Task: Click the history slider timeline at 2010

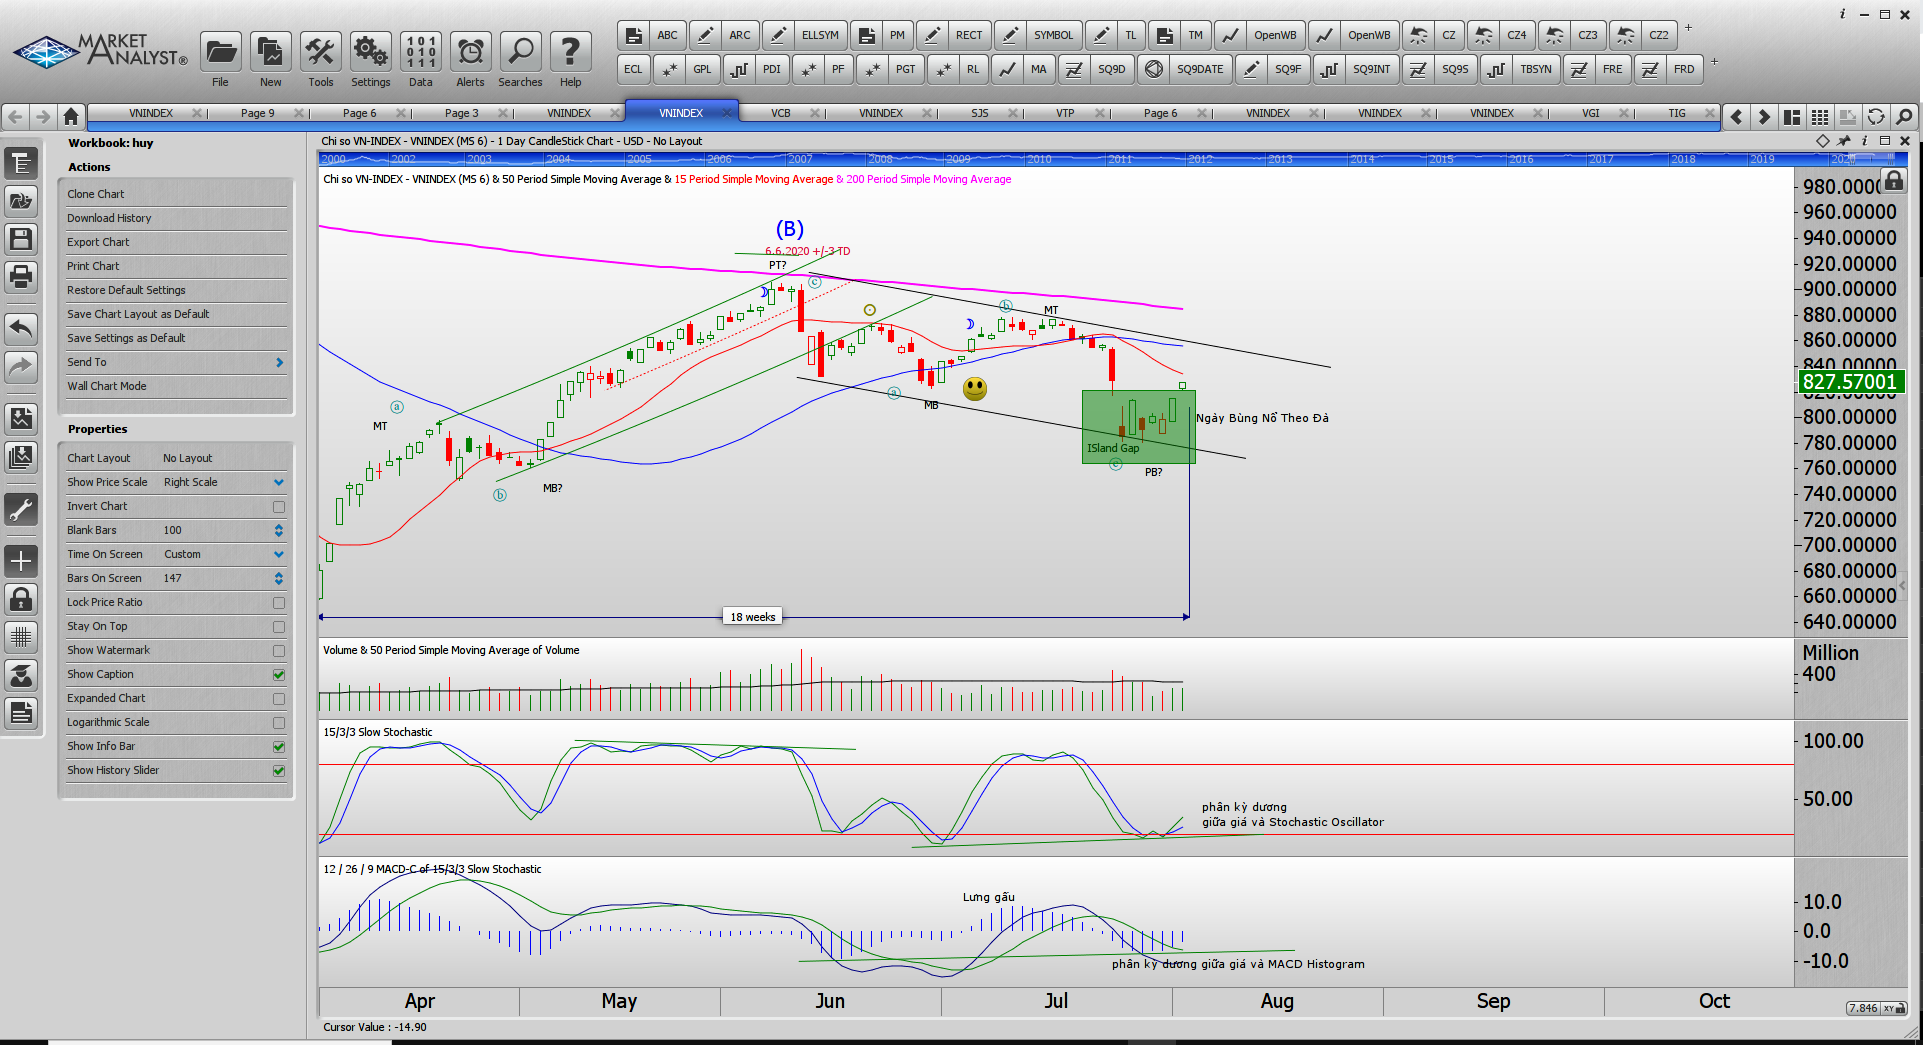Action: coord(1040,160)
